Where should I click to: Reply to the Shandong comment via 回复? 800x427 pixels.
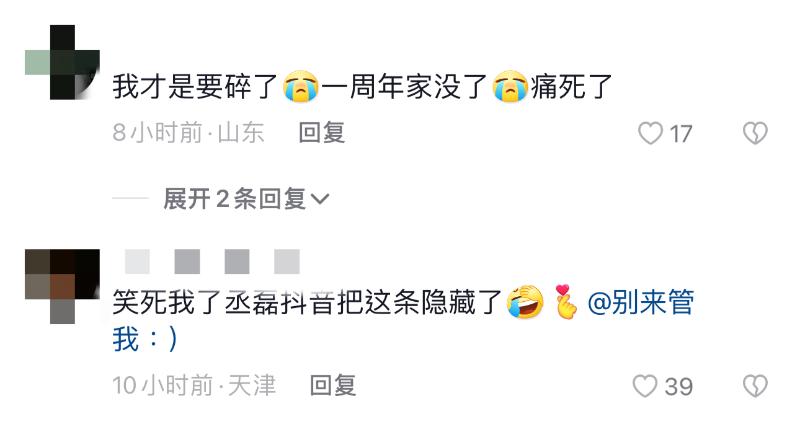click(322, 133)
